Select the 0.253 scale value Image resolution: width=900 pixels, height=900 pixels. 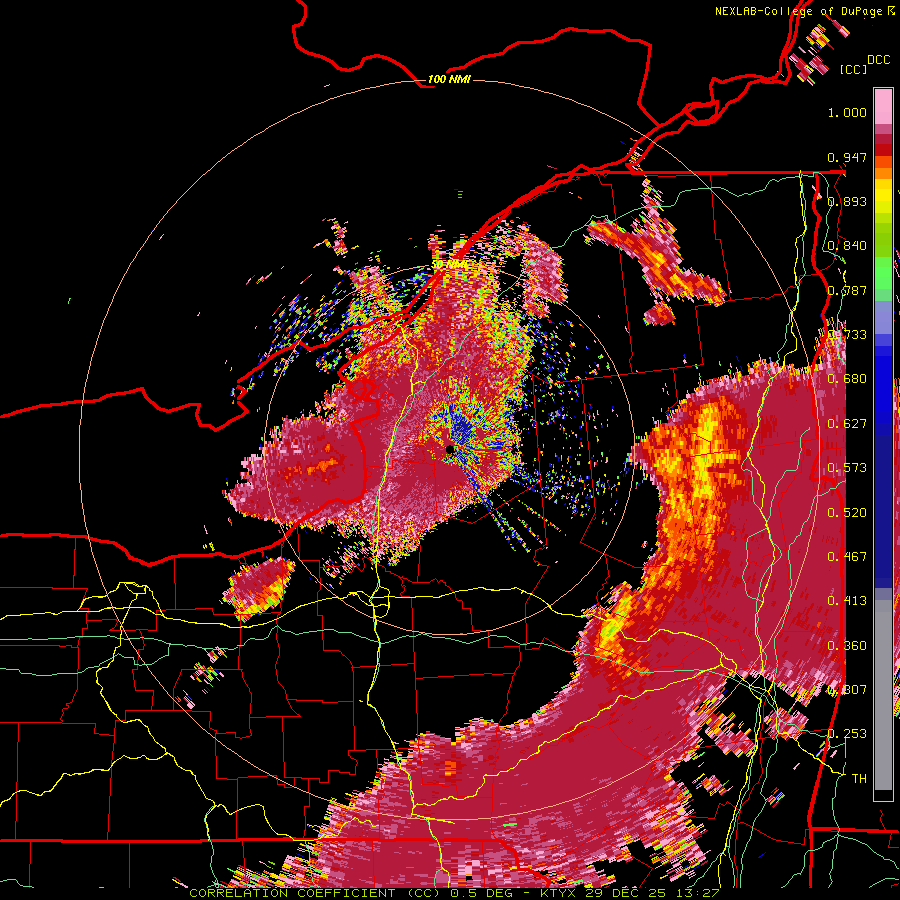pos(847,734)
